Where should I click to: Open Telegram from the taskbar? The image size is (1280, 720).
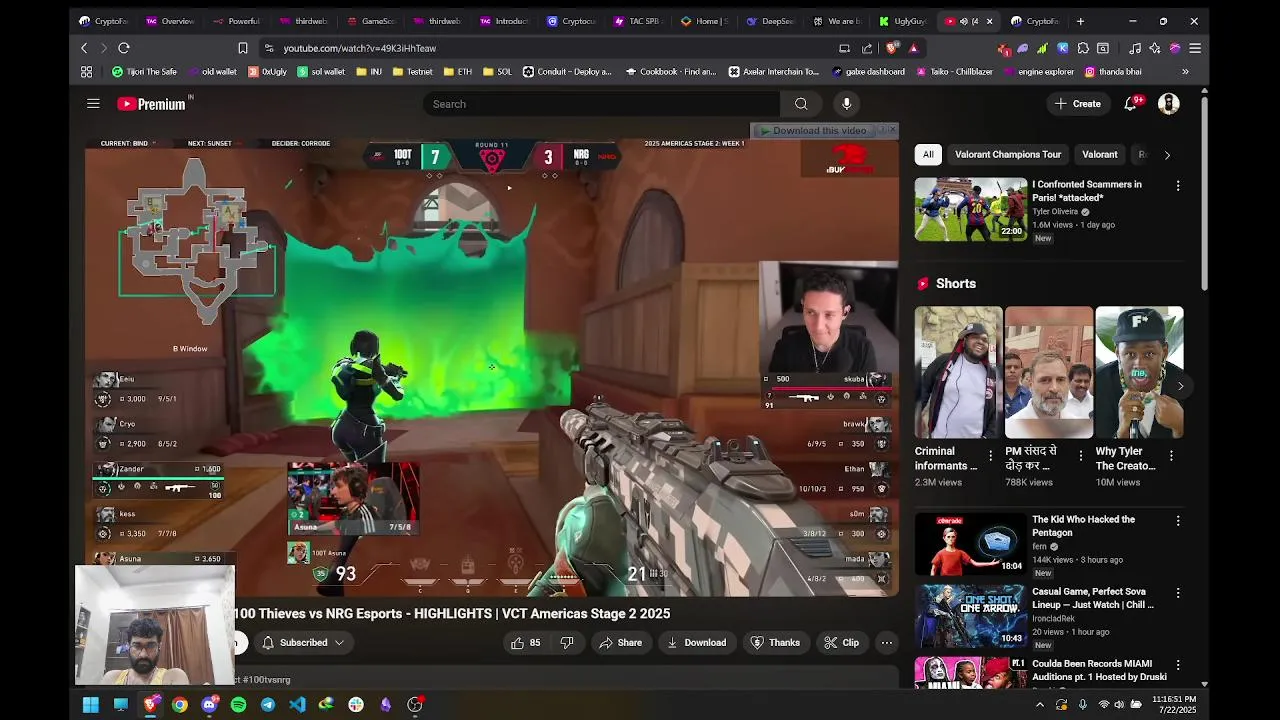tap(268, 705)
